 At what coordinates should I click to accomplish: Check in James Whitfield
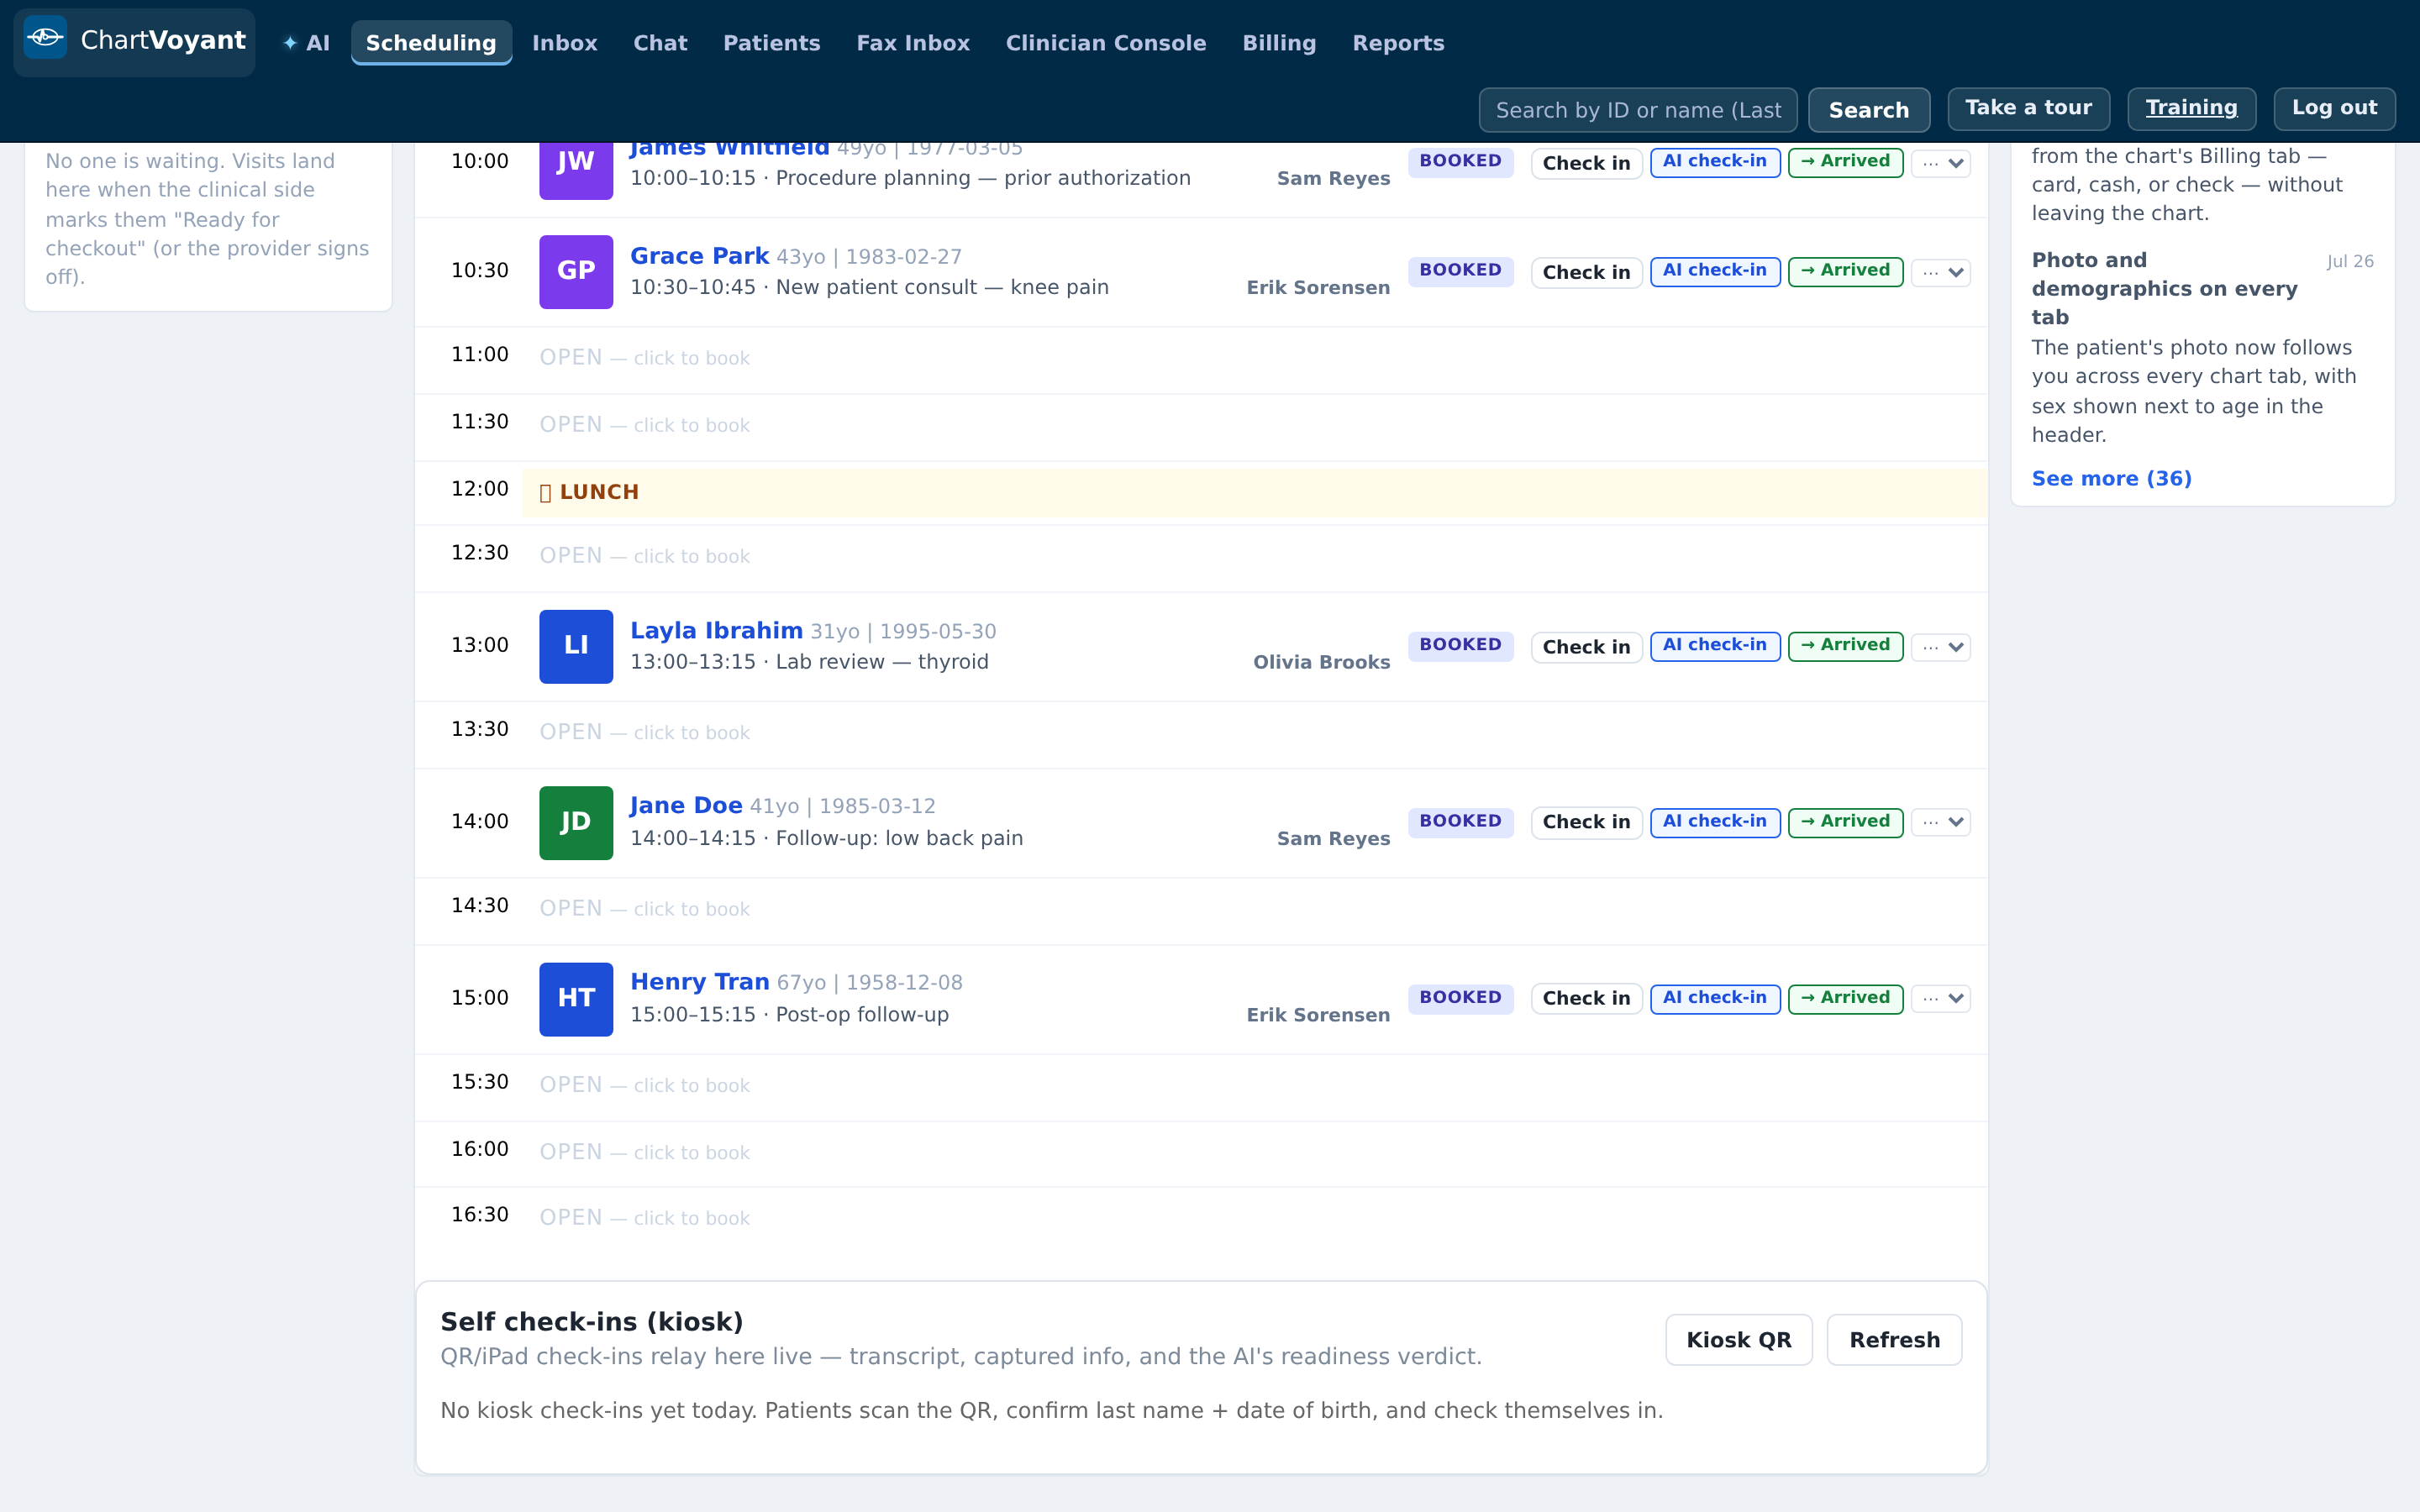[x=1586, y=163]
